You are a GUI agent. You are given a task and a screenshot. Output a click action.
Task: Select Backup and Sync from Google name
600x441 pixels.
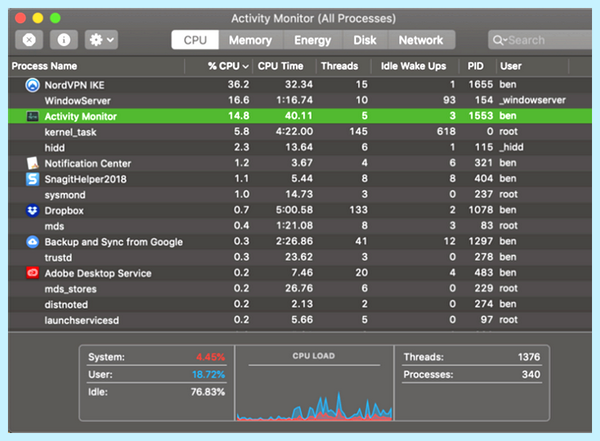(114, 242)
